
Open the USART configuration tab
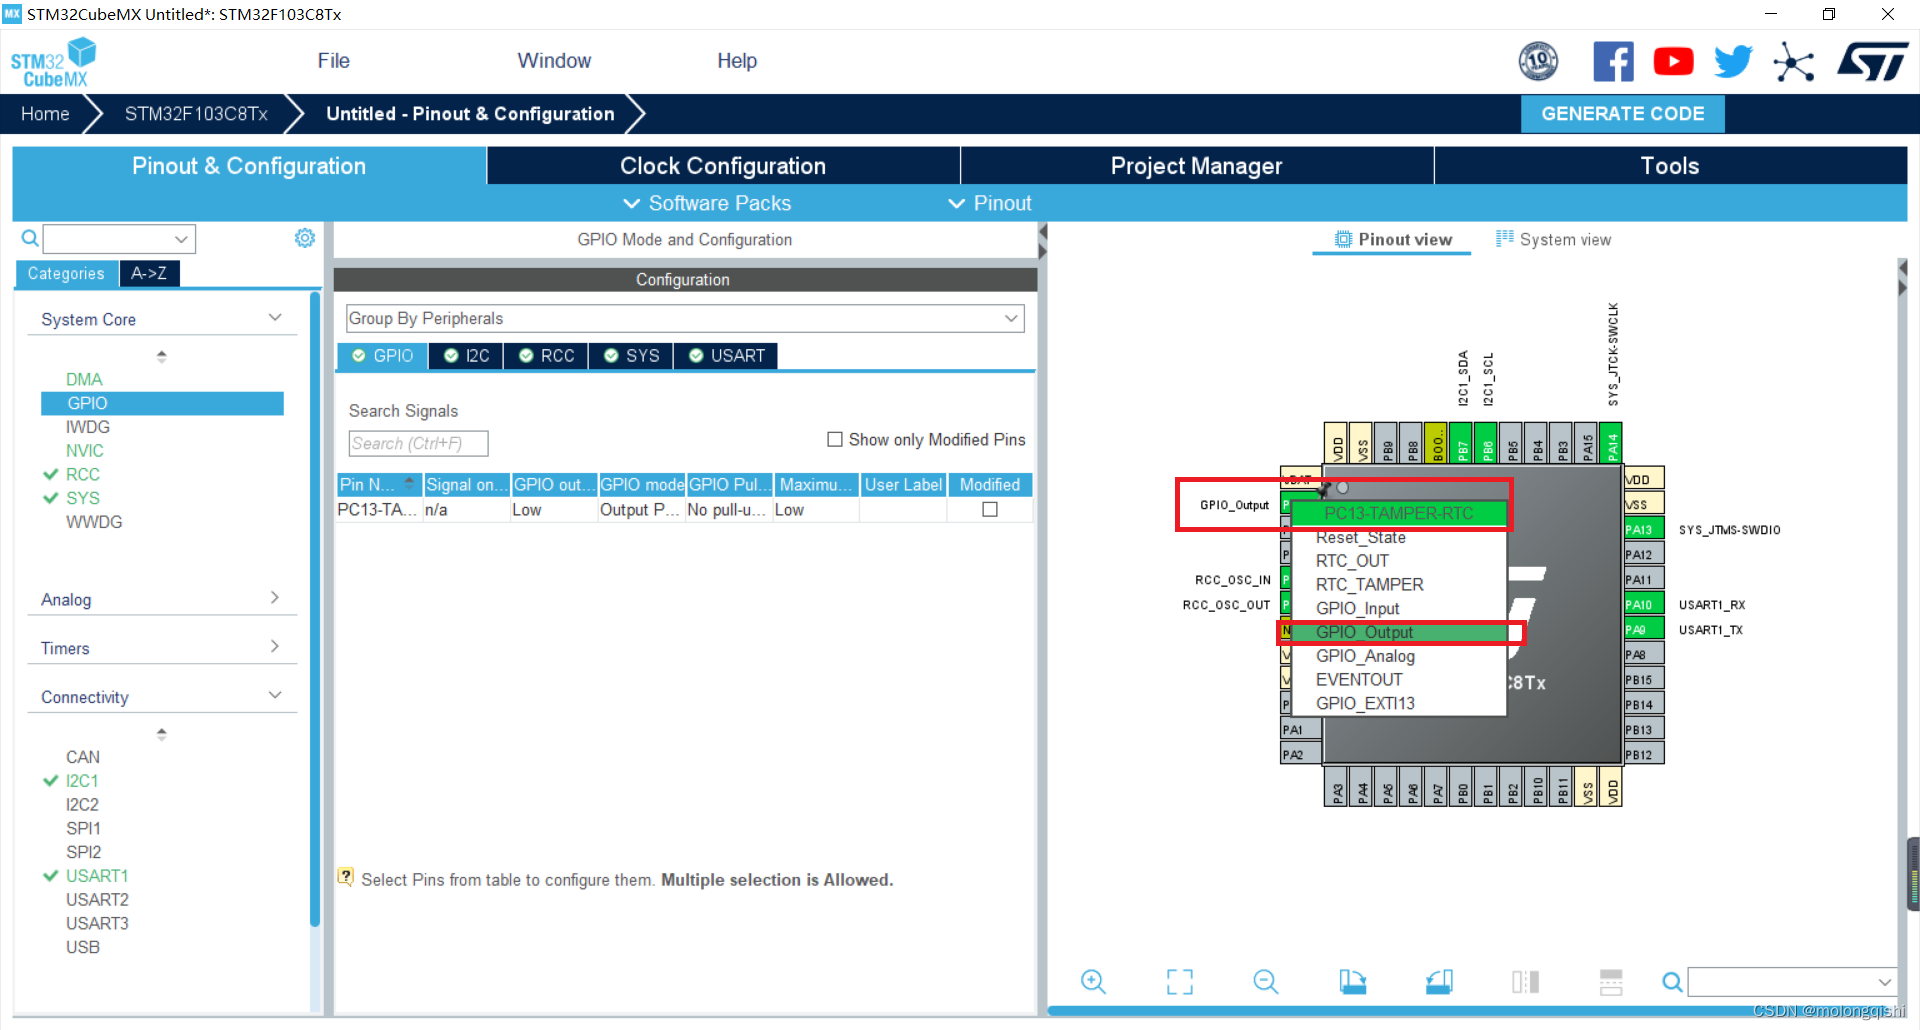click(x=727, y=356)
